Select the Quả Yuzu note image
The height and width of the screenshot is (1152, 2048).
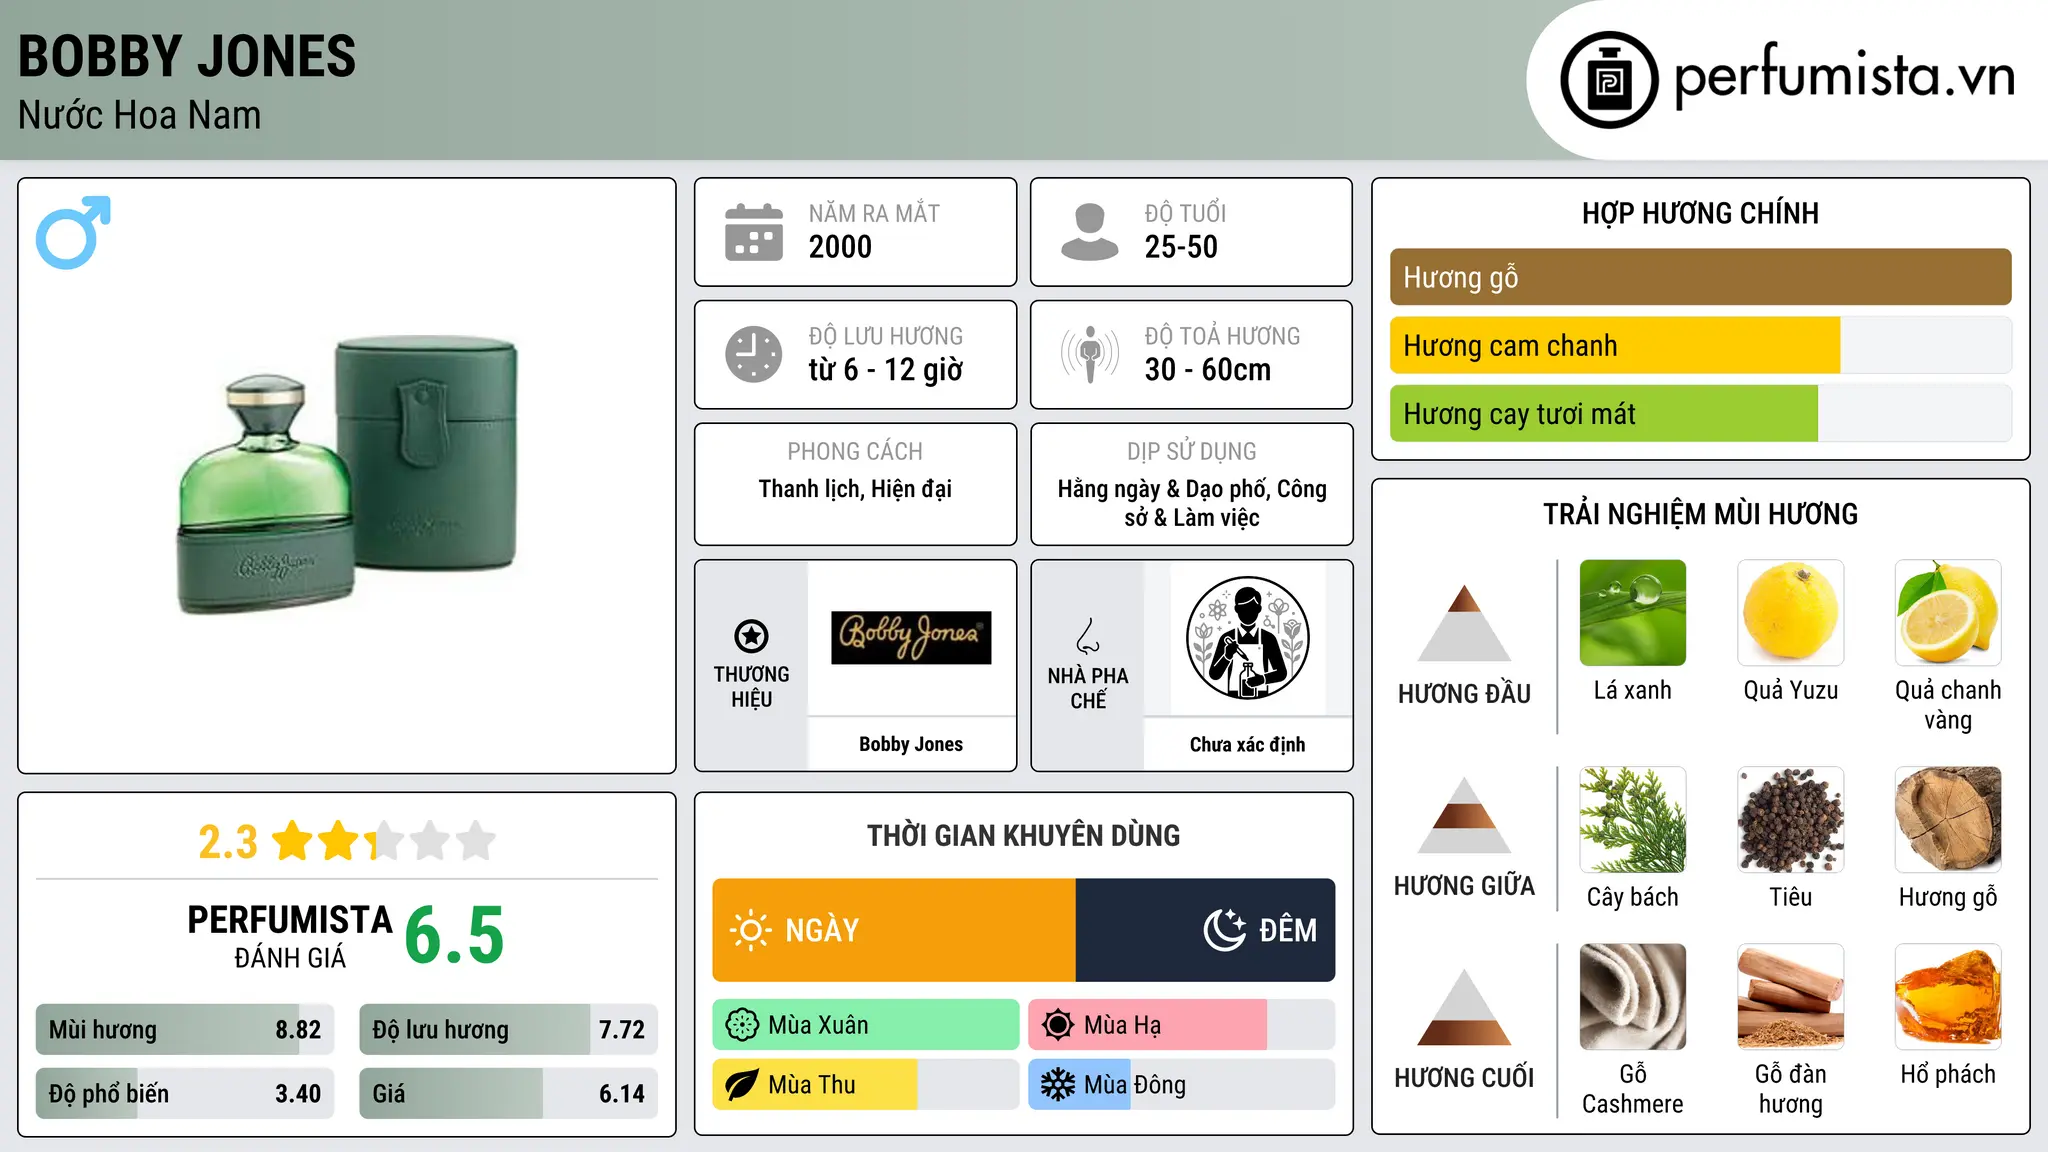[x=1790, y=613]
